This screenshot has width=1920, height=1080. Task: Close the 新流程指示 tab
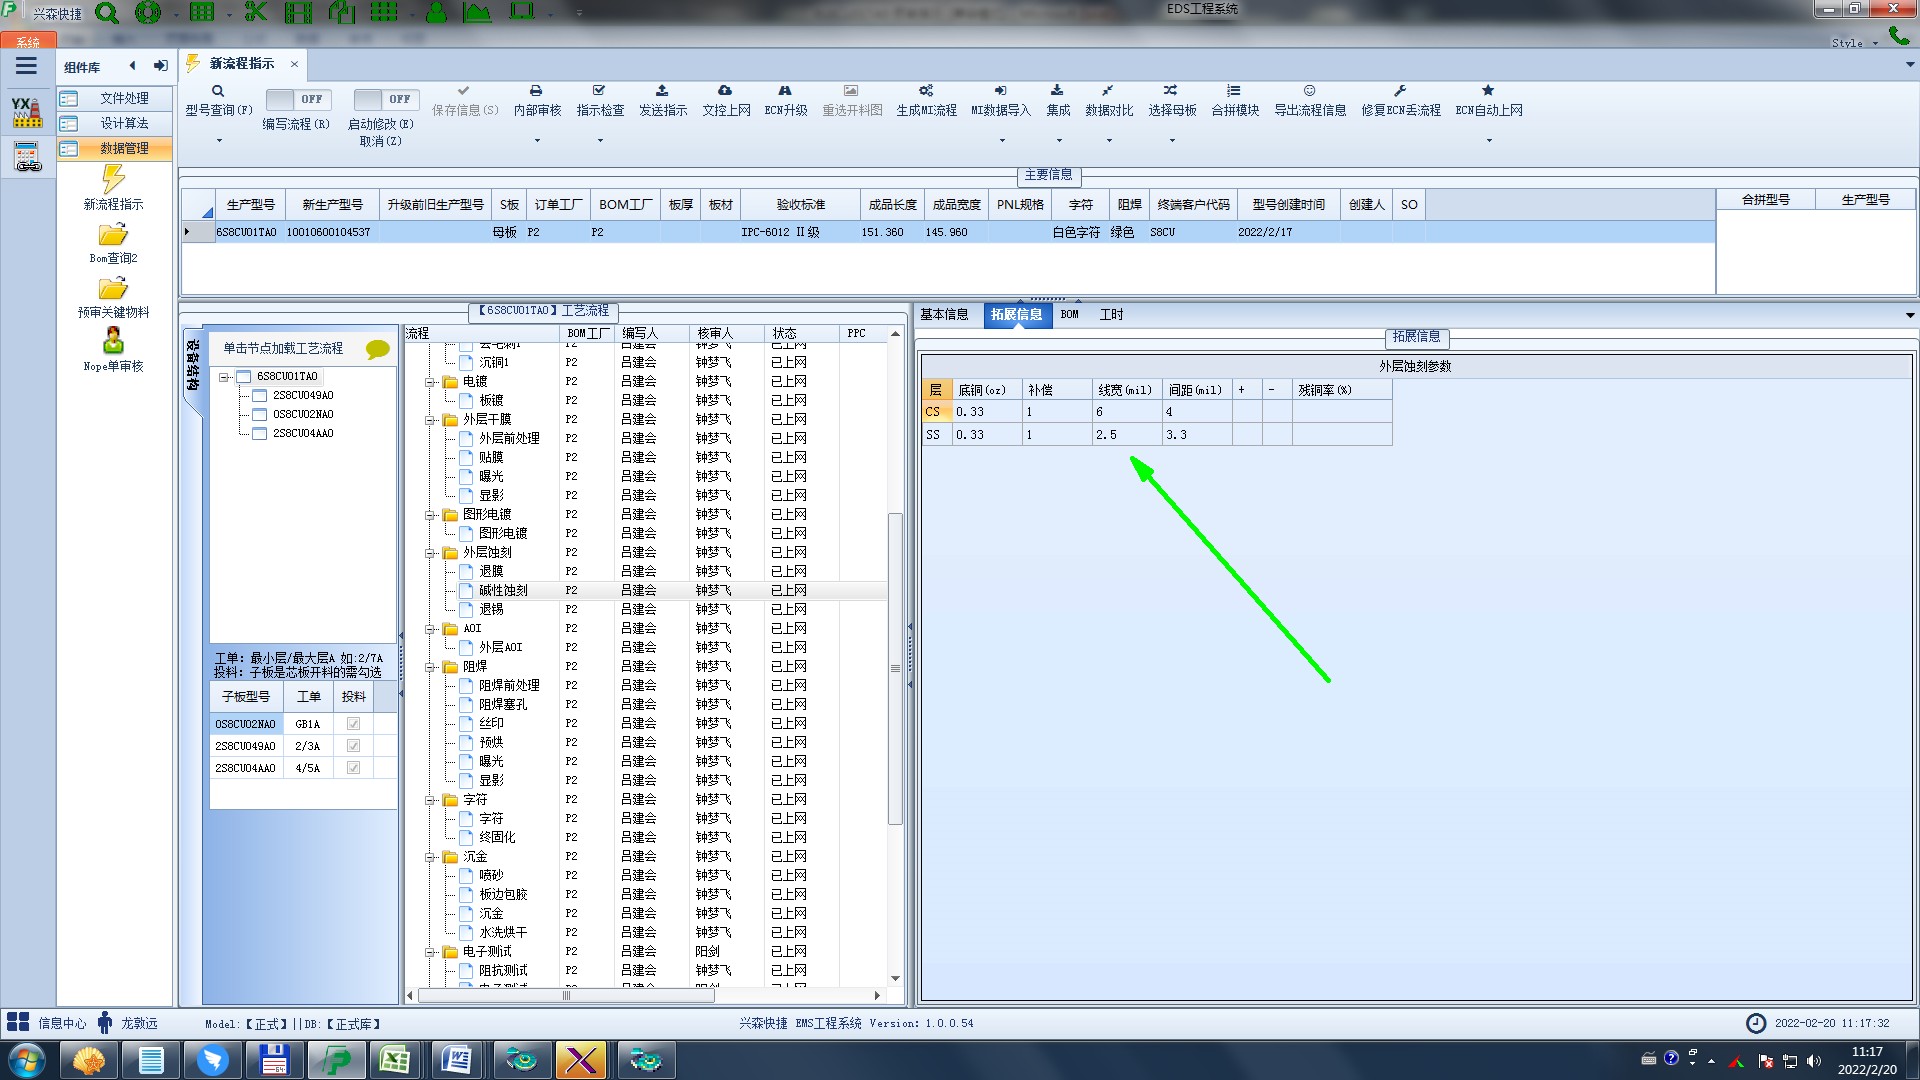[x=294, y=64]
